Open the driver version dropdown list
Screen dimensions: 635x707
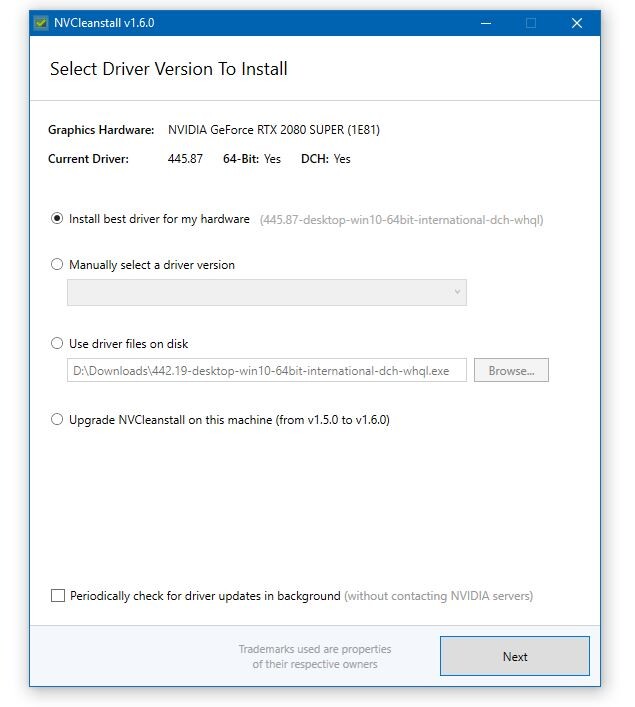[x=267, y=292]
